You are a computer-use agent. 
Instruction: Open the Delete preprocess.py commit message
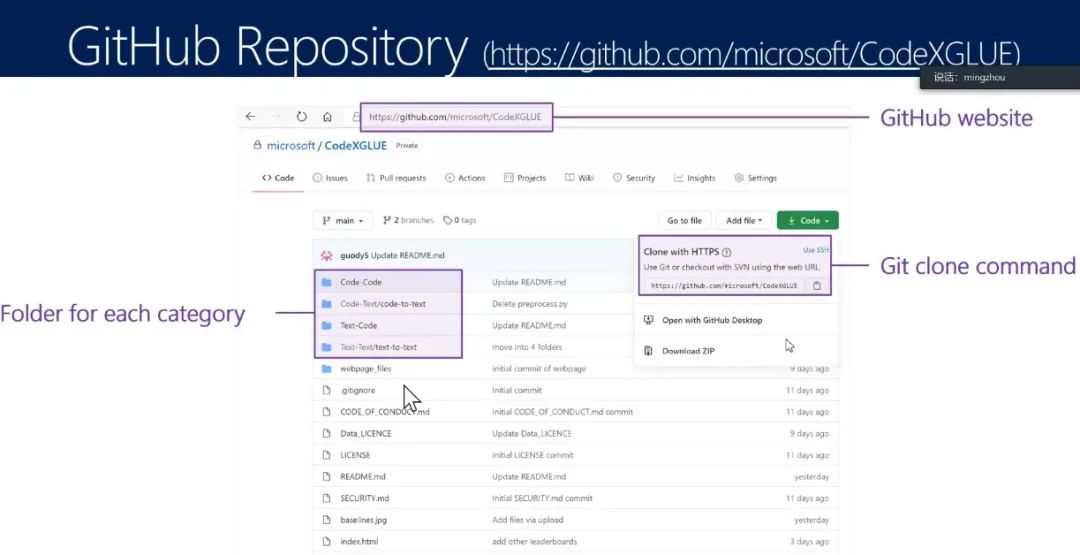tap(530, 304)
